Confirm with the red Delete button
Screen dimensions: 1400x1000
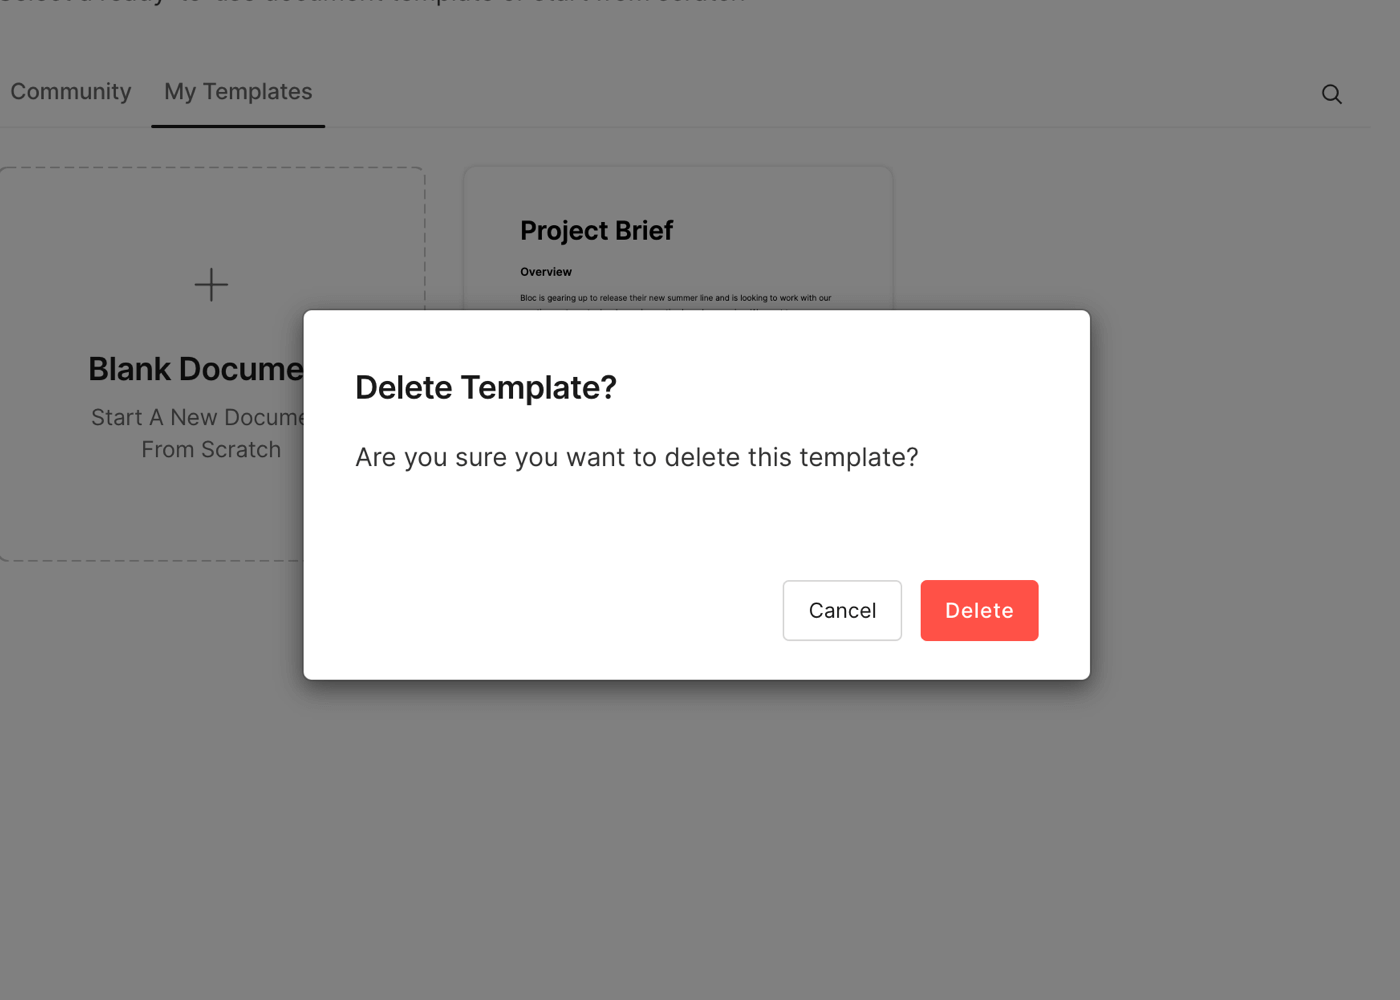[979, 610]
